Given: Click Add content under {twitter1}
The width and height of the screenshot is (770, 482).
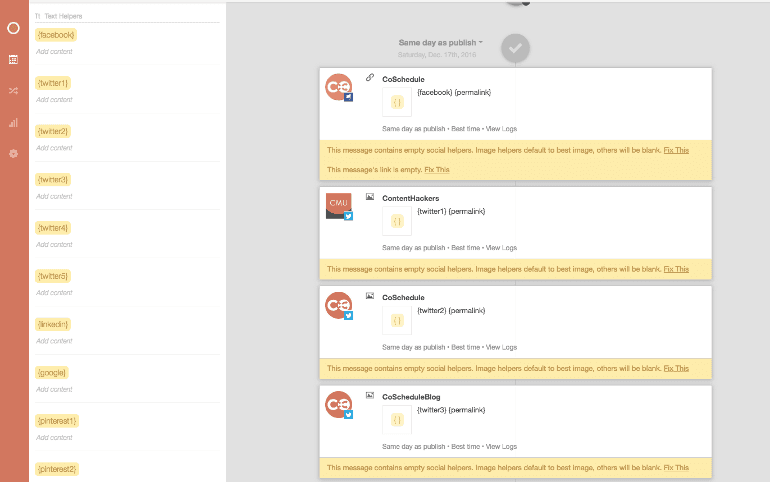Looking at the screenshot, I should pos(54,100).
